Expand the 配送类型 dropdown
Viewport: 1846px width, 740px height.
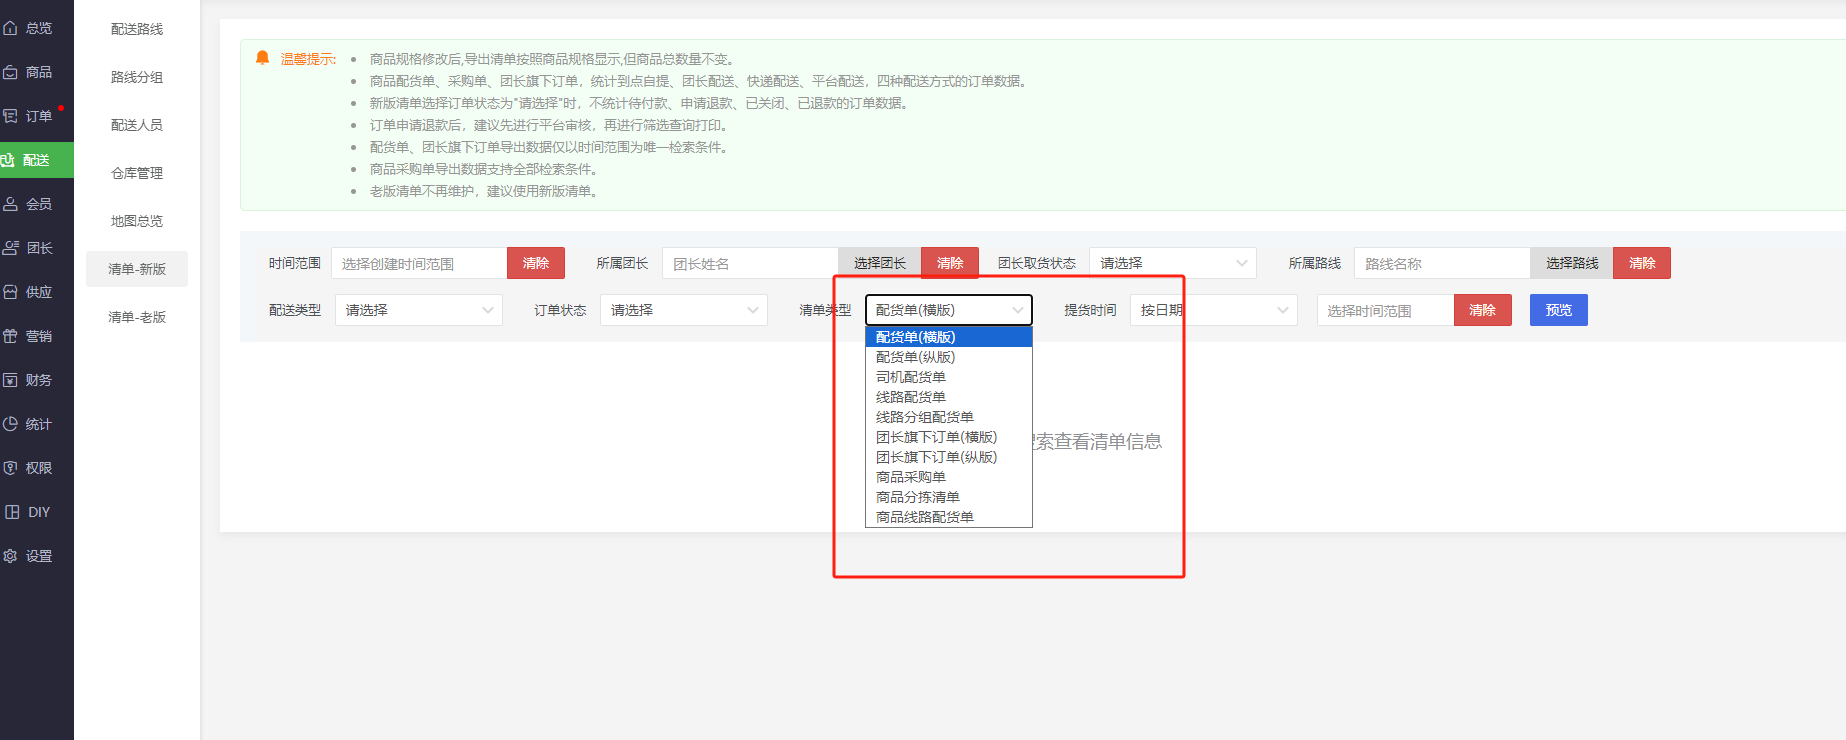click(x=418, y=310)
